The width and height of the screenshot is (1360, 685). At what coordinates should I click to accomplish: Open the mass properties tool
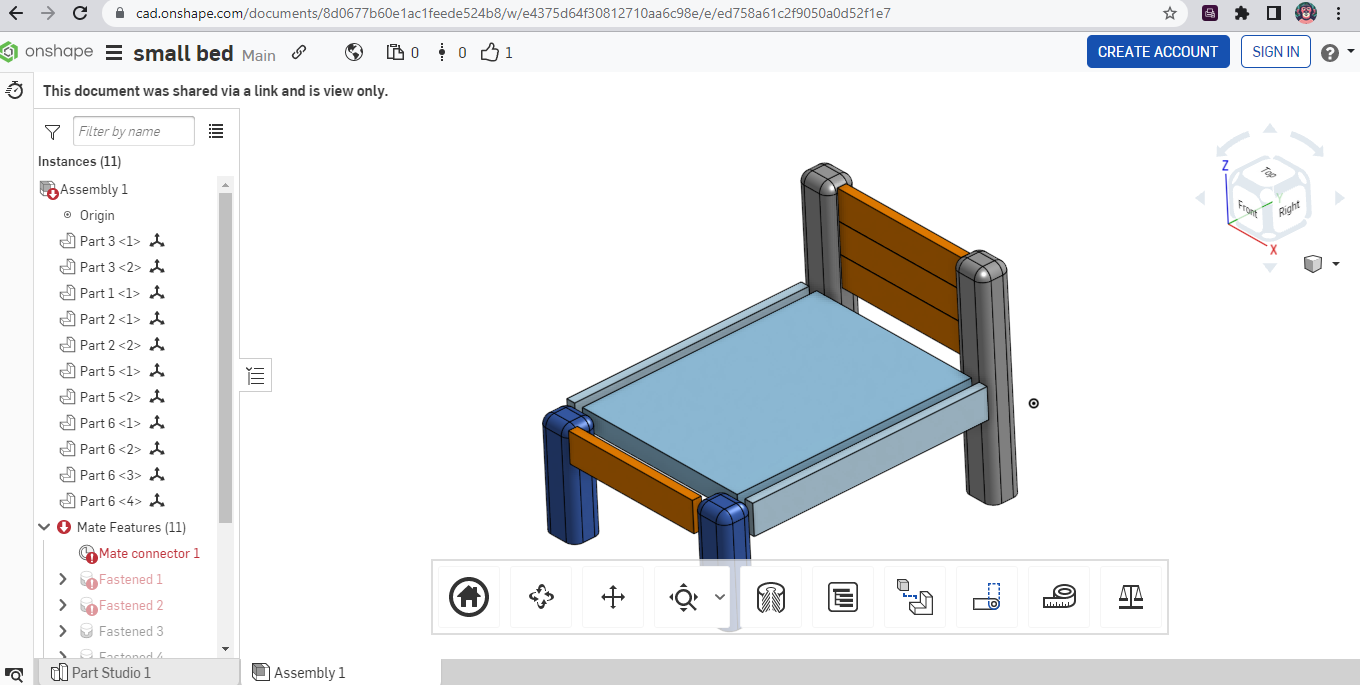1131,597
